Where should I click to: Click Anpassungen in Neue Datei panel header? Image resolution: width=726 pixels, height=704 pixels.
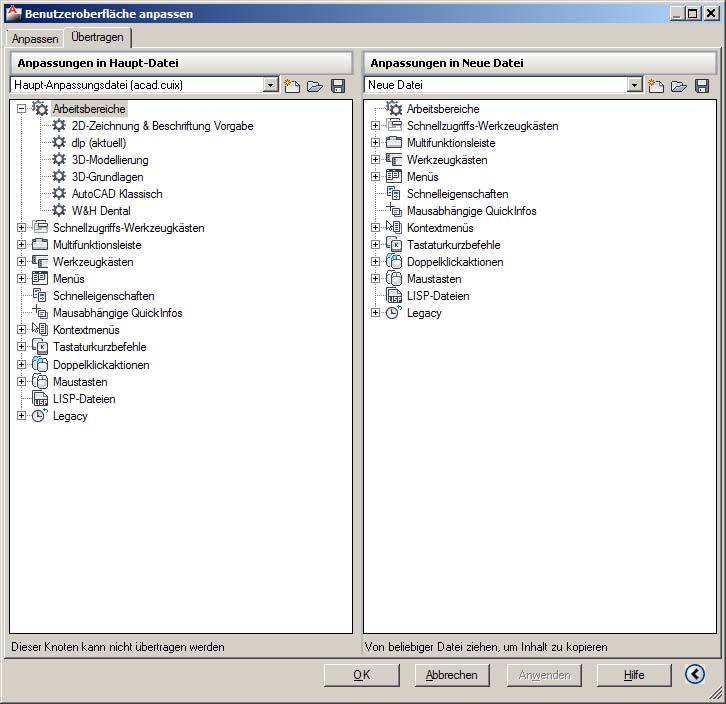coord(540,63)
